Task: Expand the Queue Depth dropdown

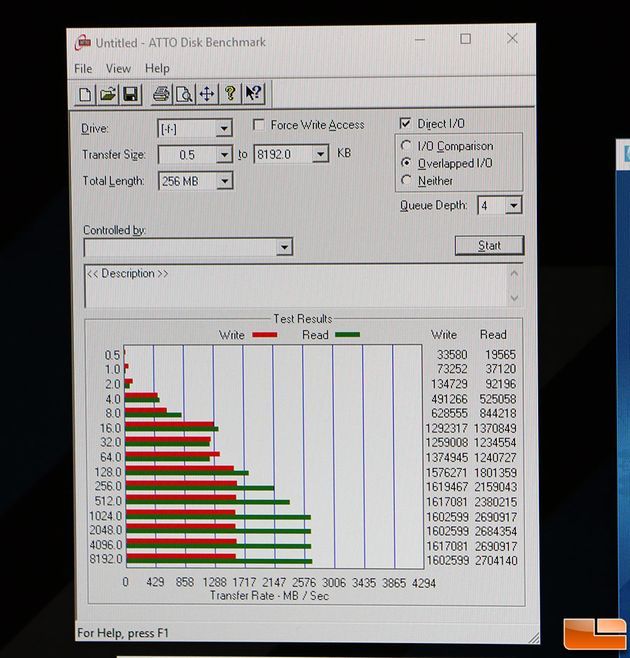Action: tap(513, 206)
